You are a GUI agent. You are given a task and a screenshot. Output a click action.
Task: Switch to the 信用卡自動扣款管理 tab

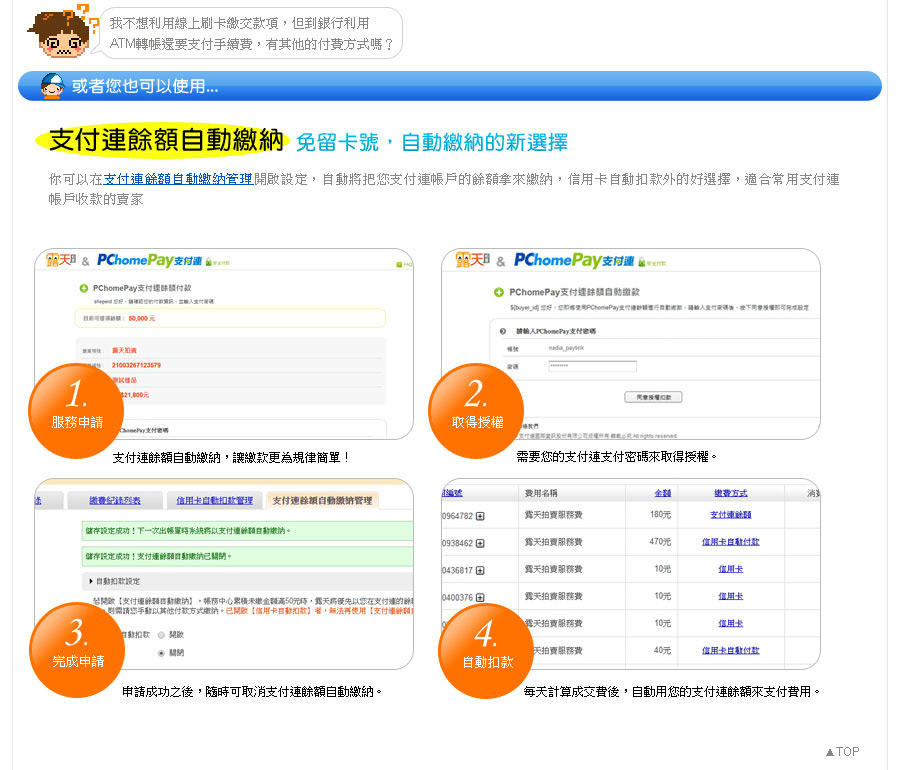pos(215,500)
